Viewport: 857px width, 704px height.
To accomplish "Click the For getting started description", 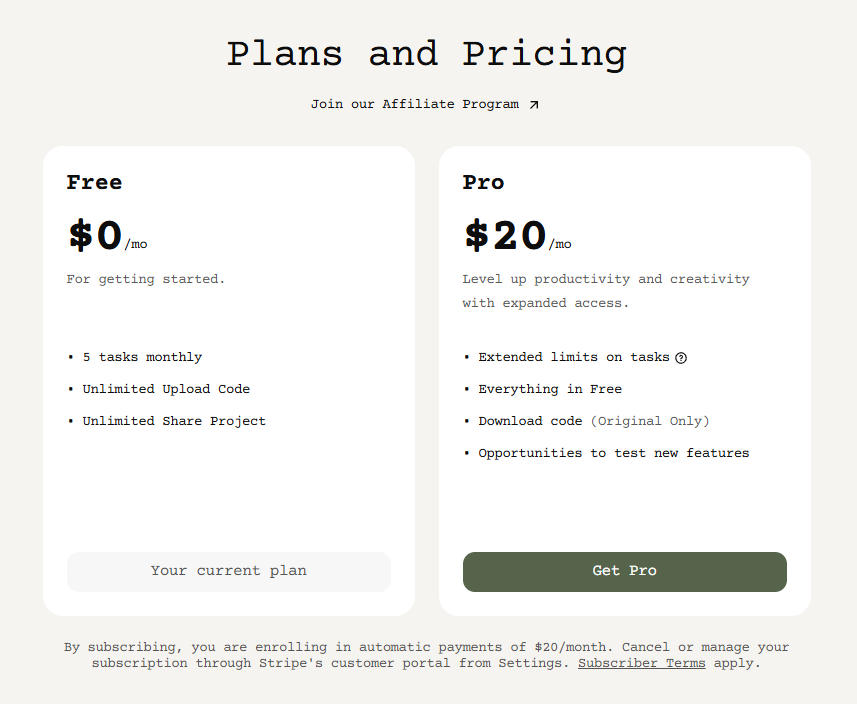I will (x=146, y=279).
